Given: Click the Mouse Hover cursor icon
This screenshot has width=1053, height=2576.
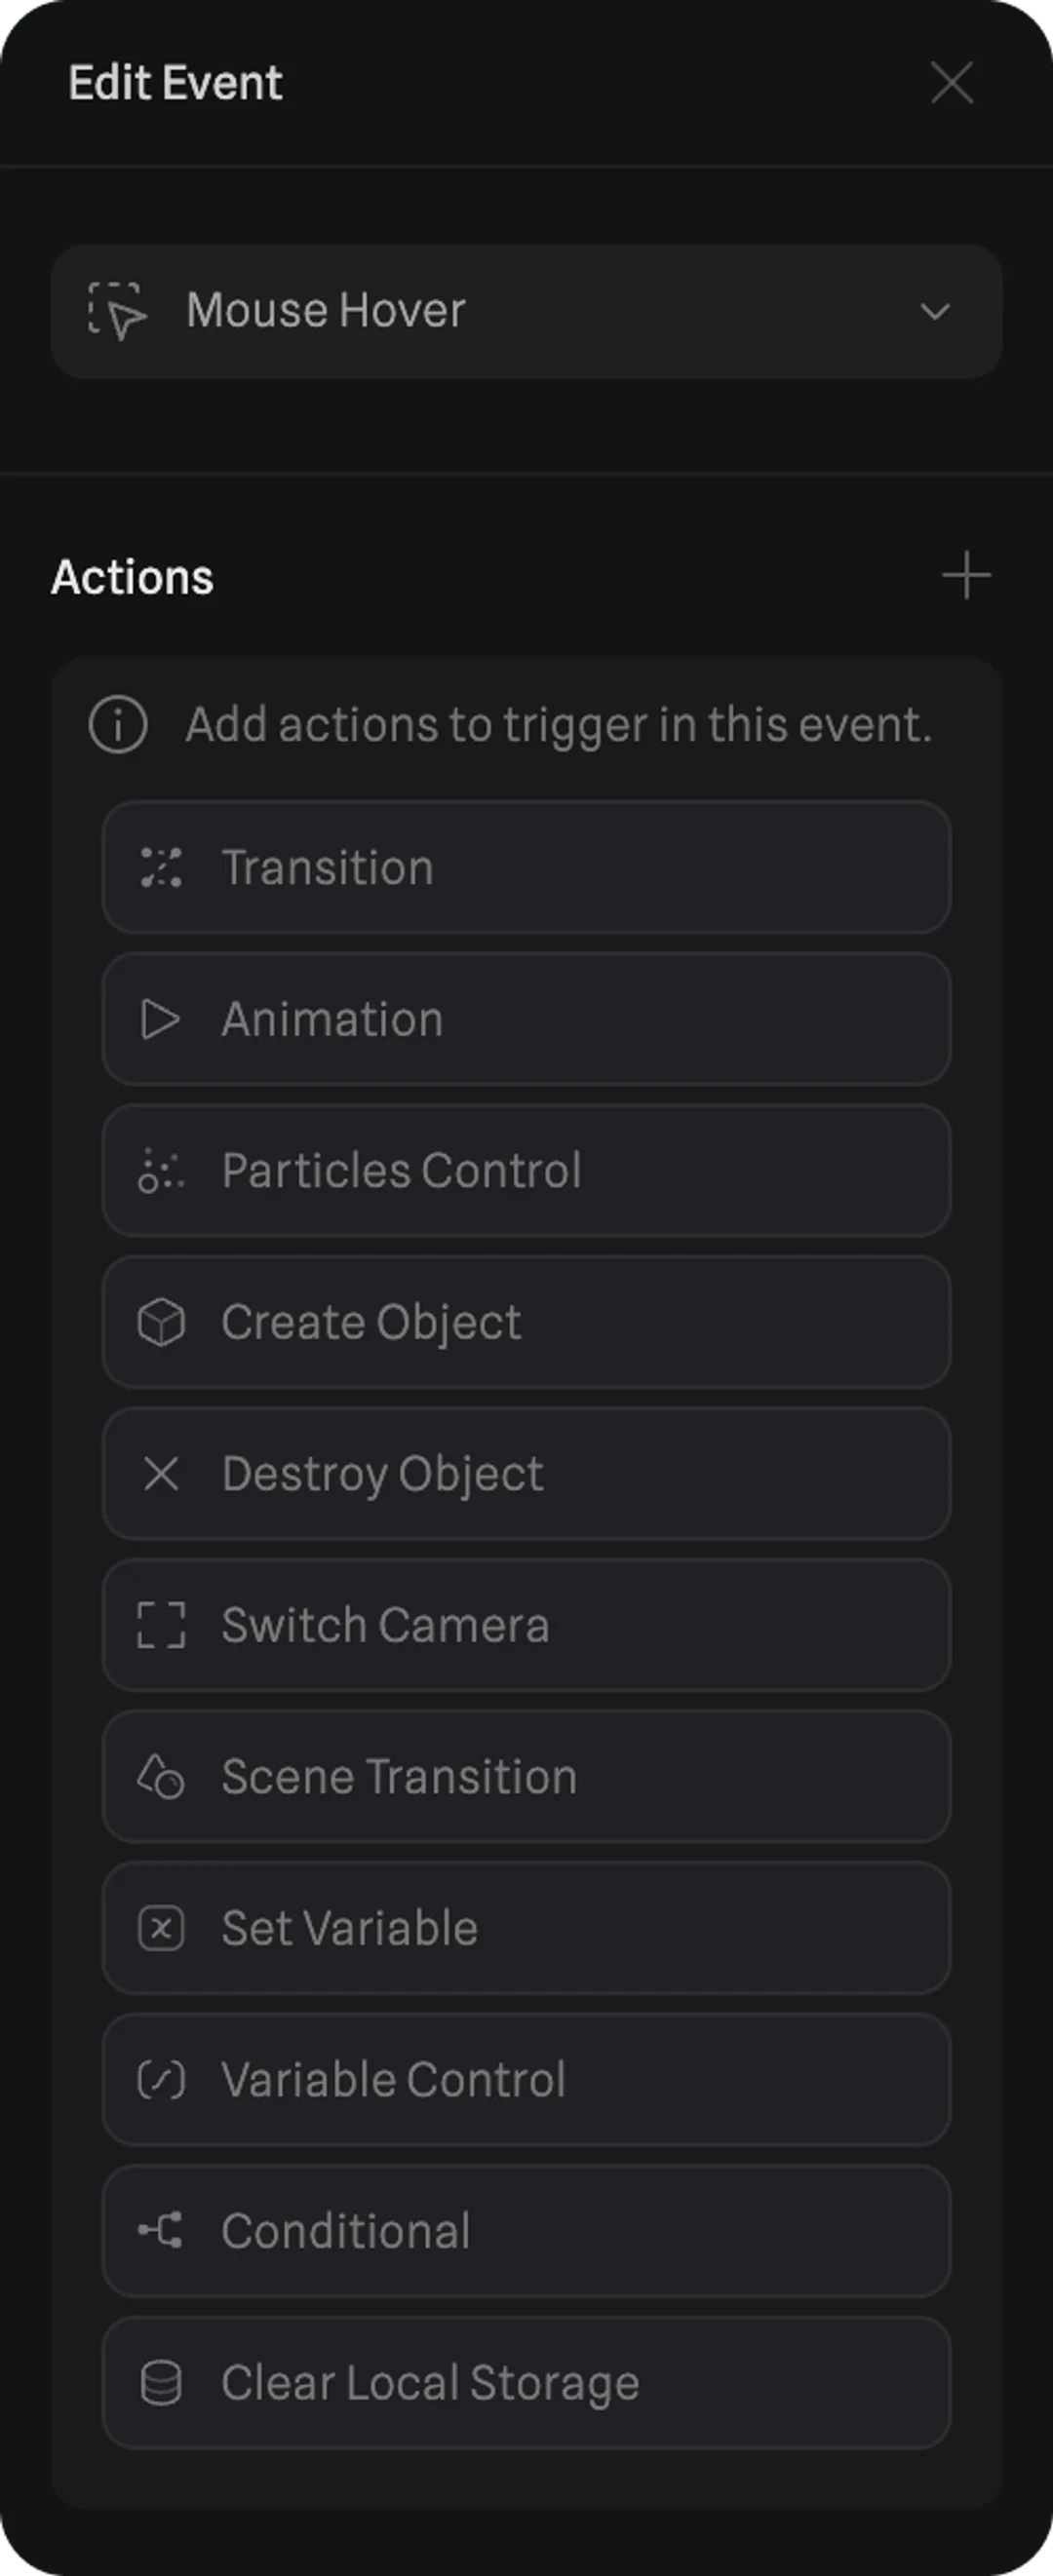Looking at the screenshot, I should pyautogui.click(x=118, y=311).
